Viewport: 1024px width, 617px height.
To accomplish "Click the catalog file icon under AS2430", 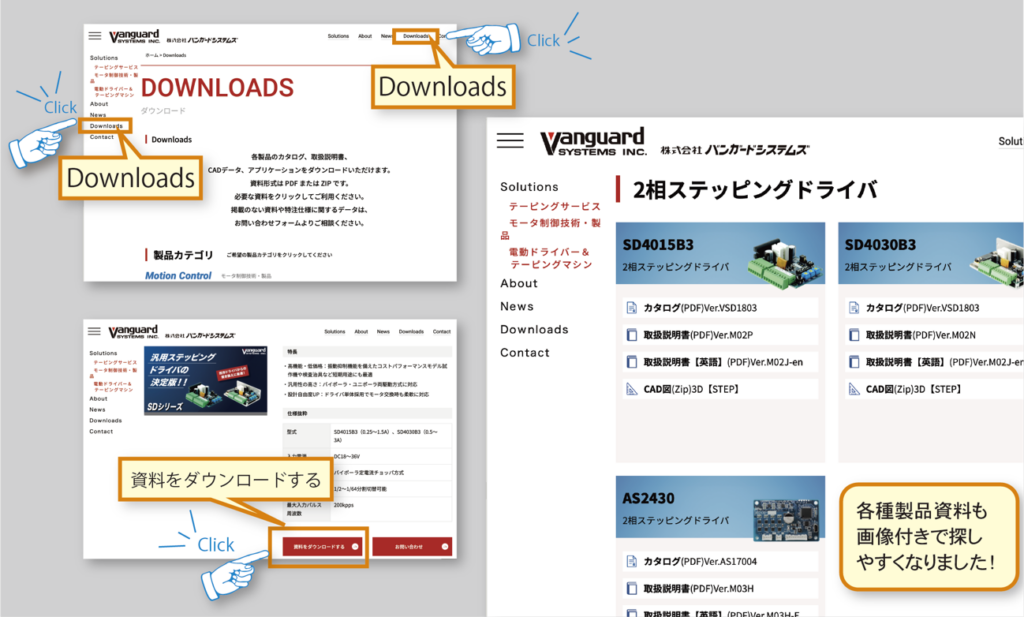I will pyautogui.click(x=631, y=562).
